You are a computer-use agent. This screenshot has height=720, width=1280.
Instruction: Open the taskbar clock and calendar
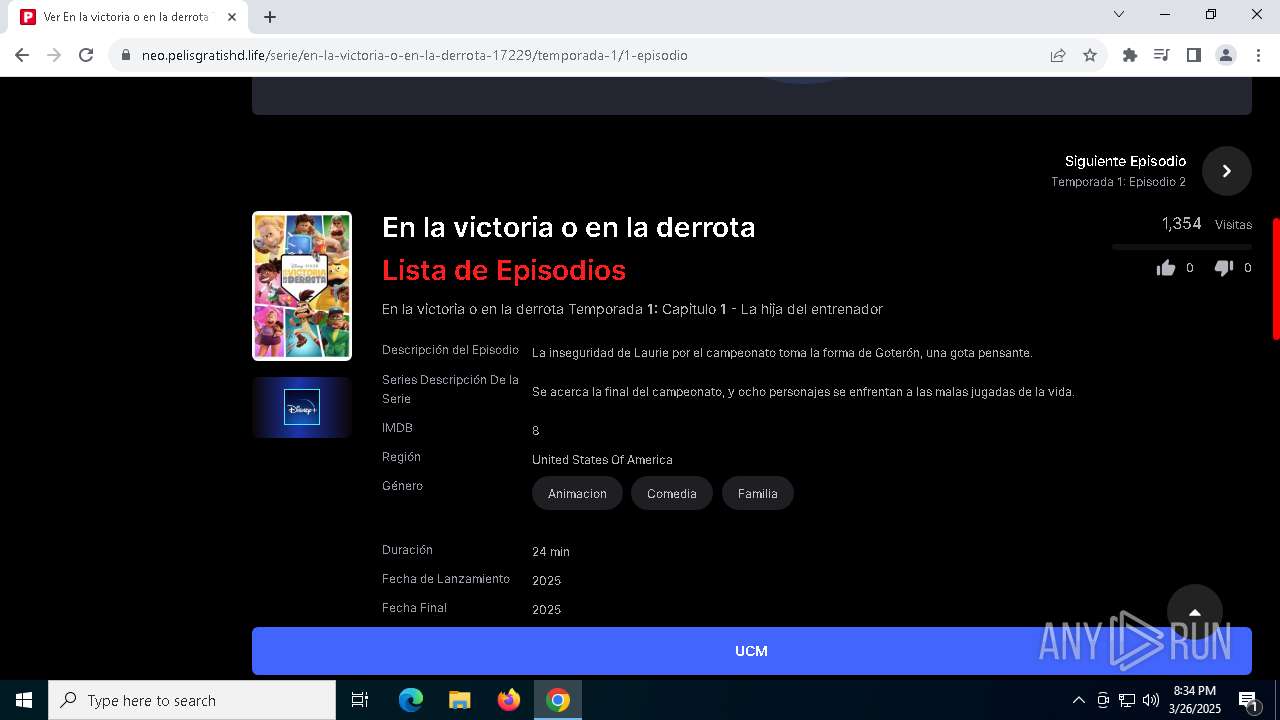point(1195,700)
